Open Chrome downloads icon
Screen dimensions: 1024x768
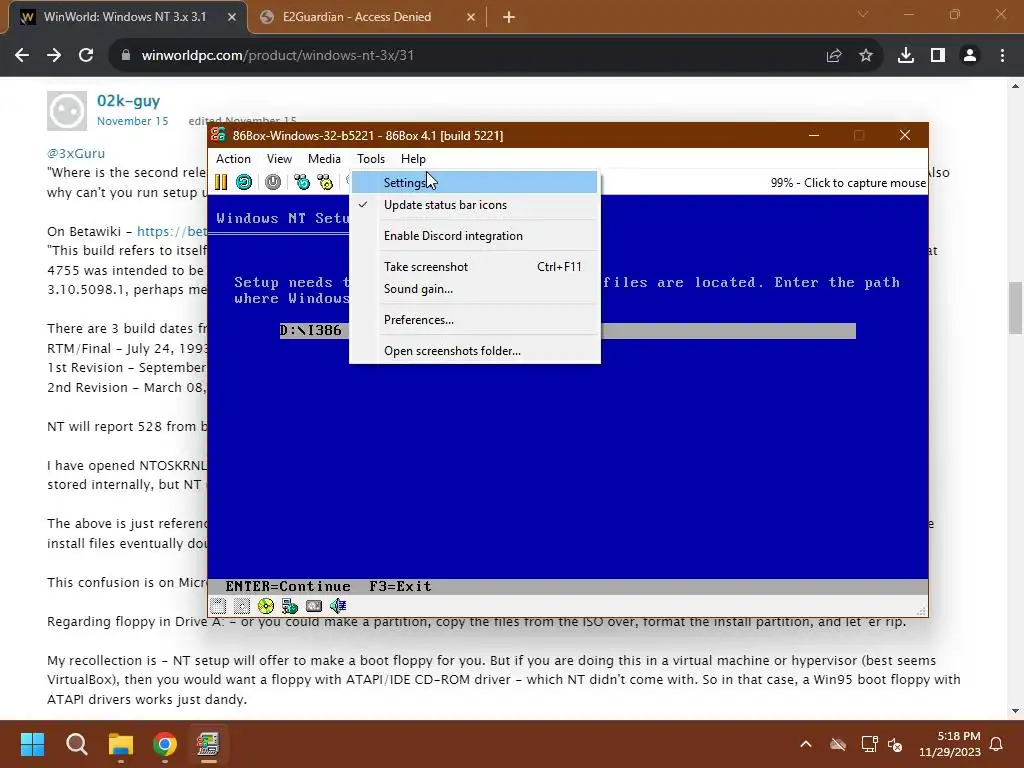click(x=906, y=56)
